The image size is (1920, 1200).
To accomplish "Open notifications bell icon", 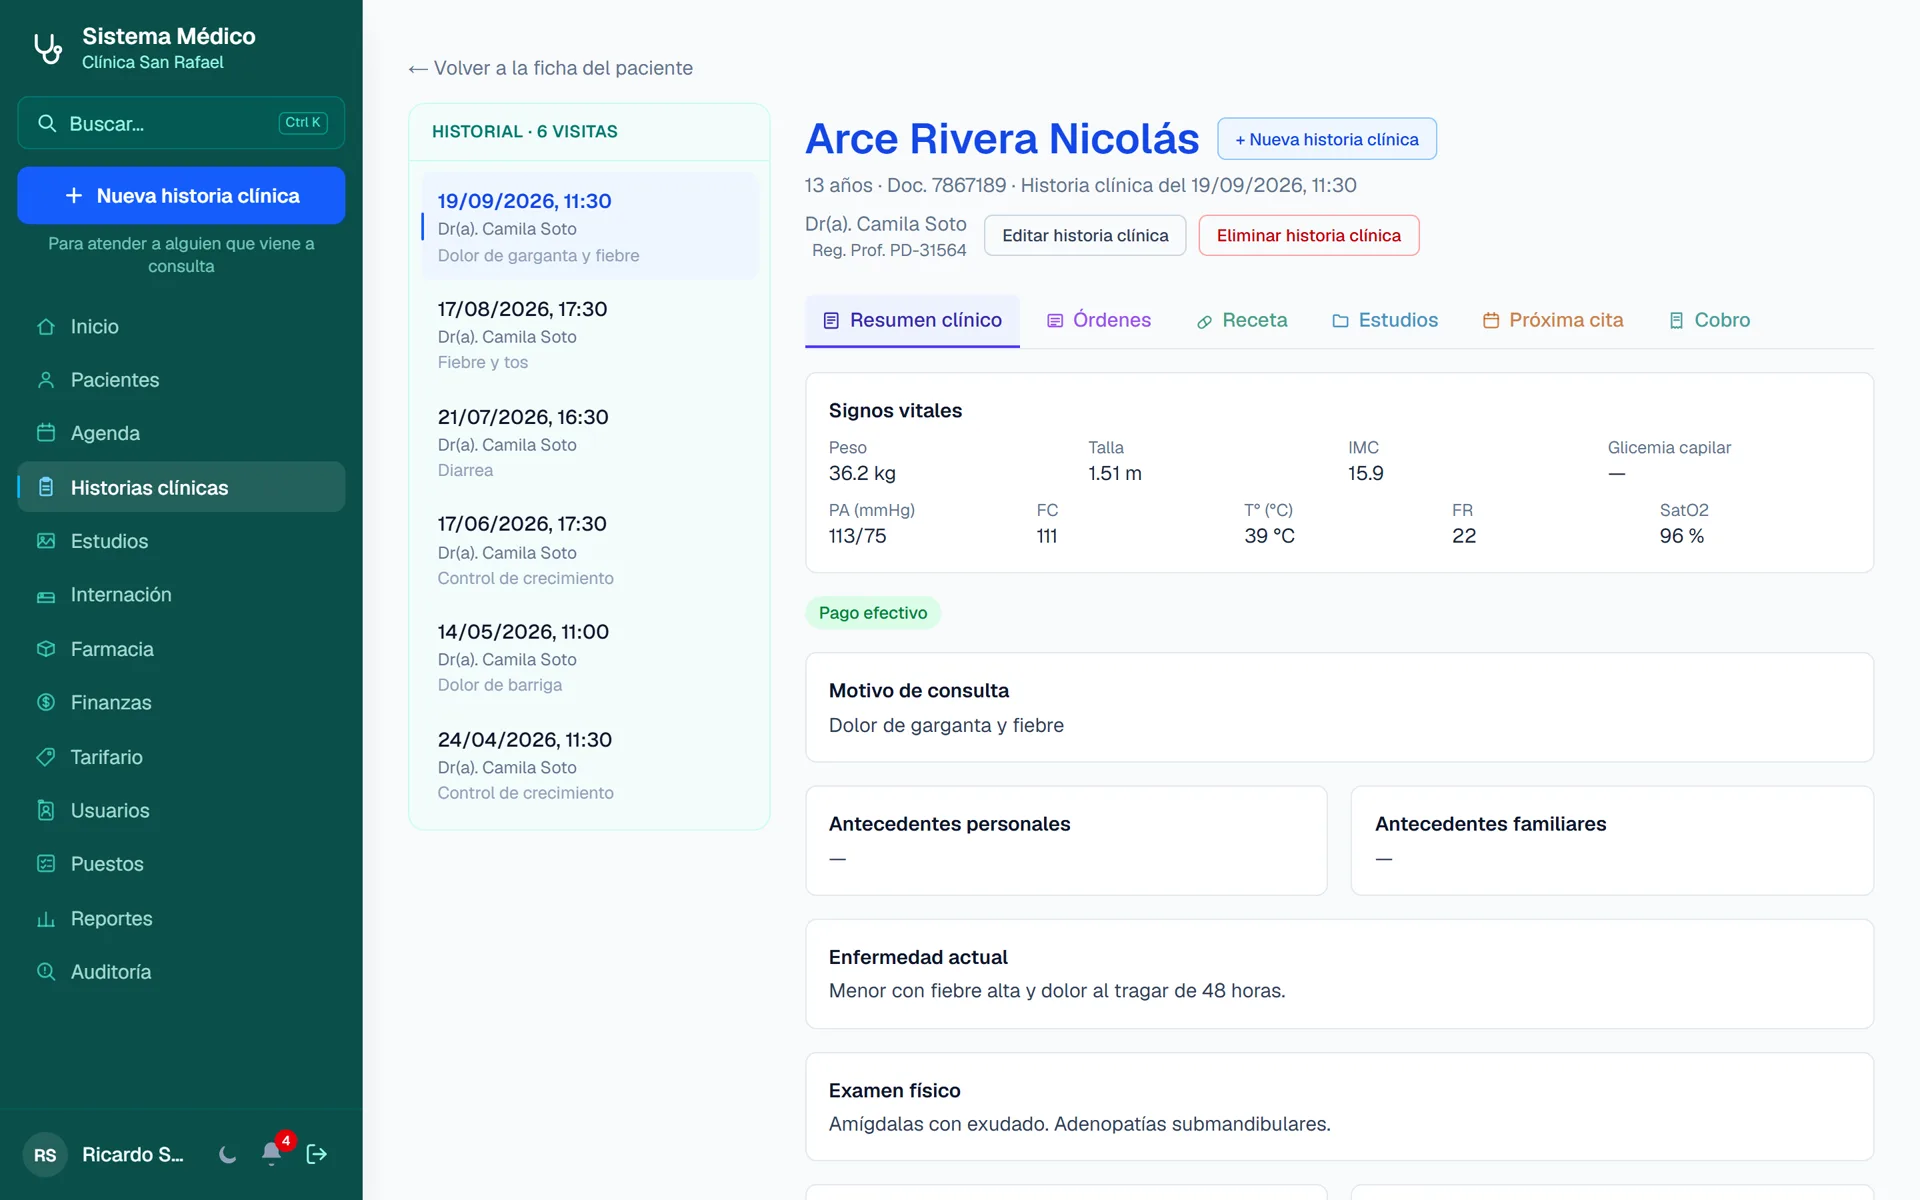I will tap(271, 1154).
